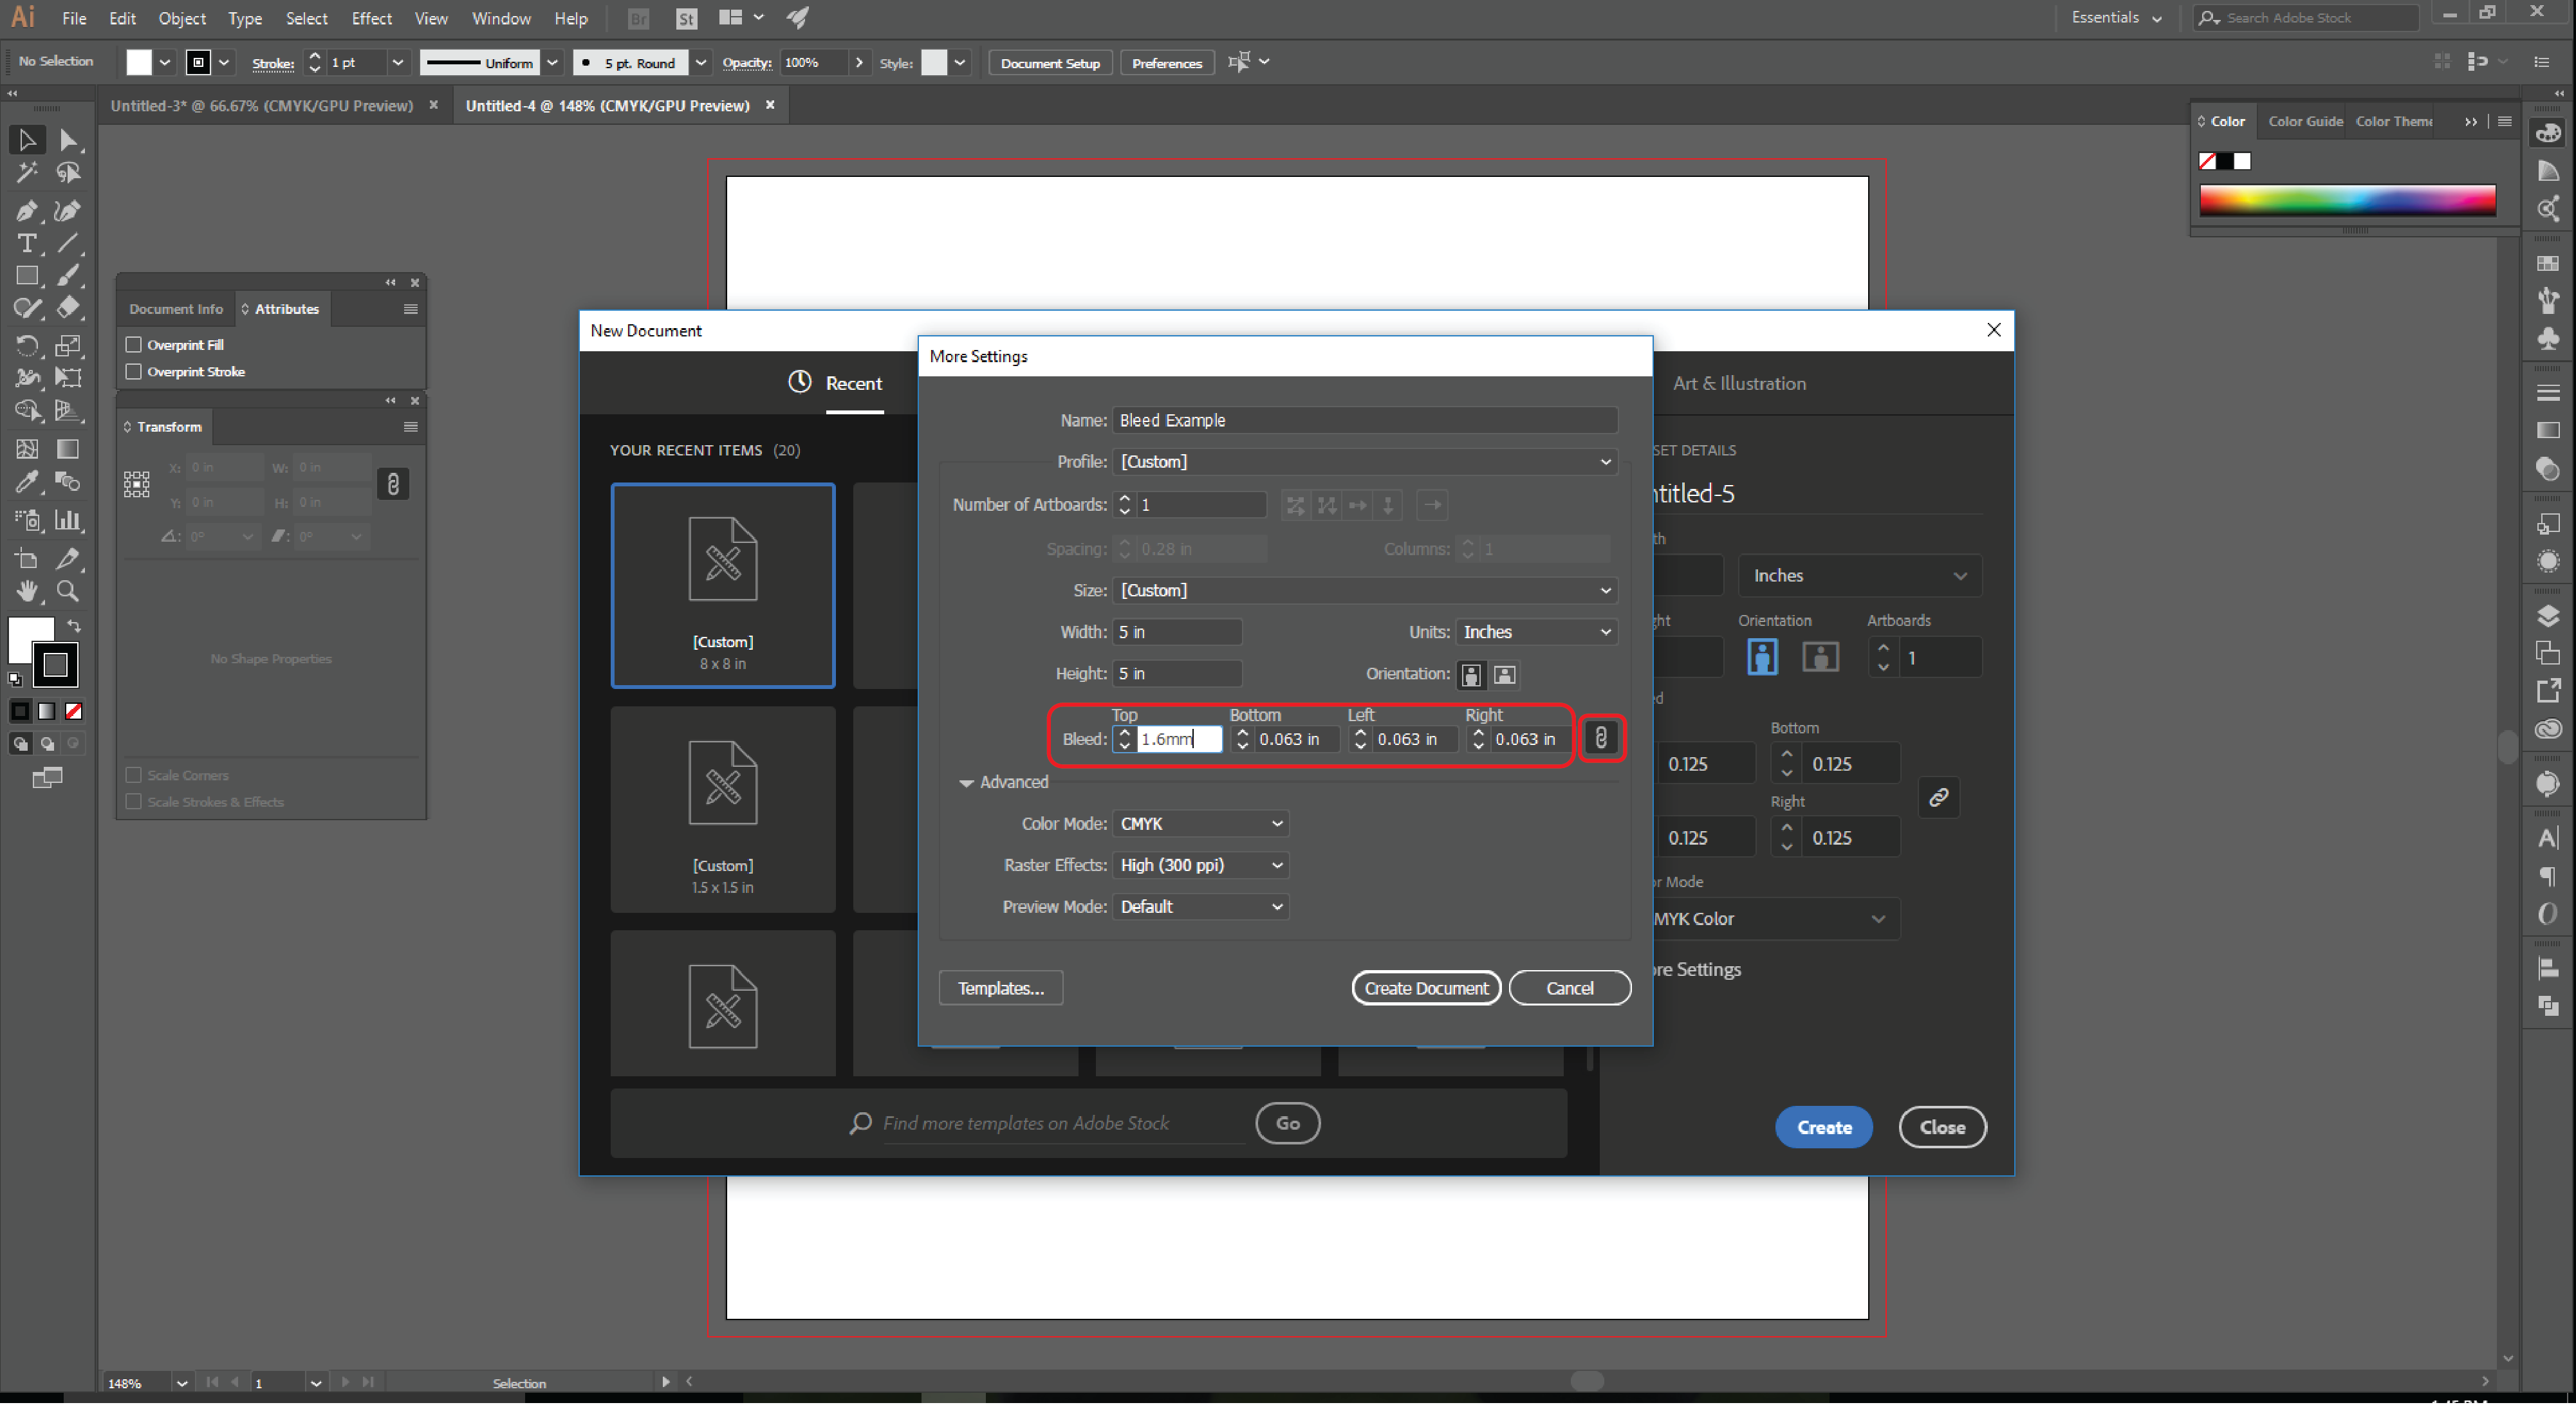Open the File menu
The width and height of the screenshot is (2576, 1405).
[74, 18]
